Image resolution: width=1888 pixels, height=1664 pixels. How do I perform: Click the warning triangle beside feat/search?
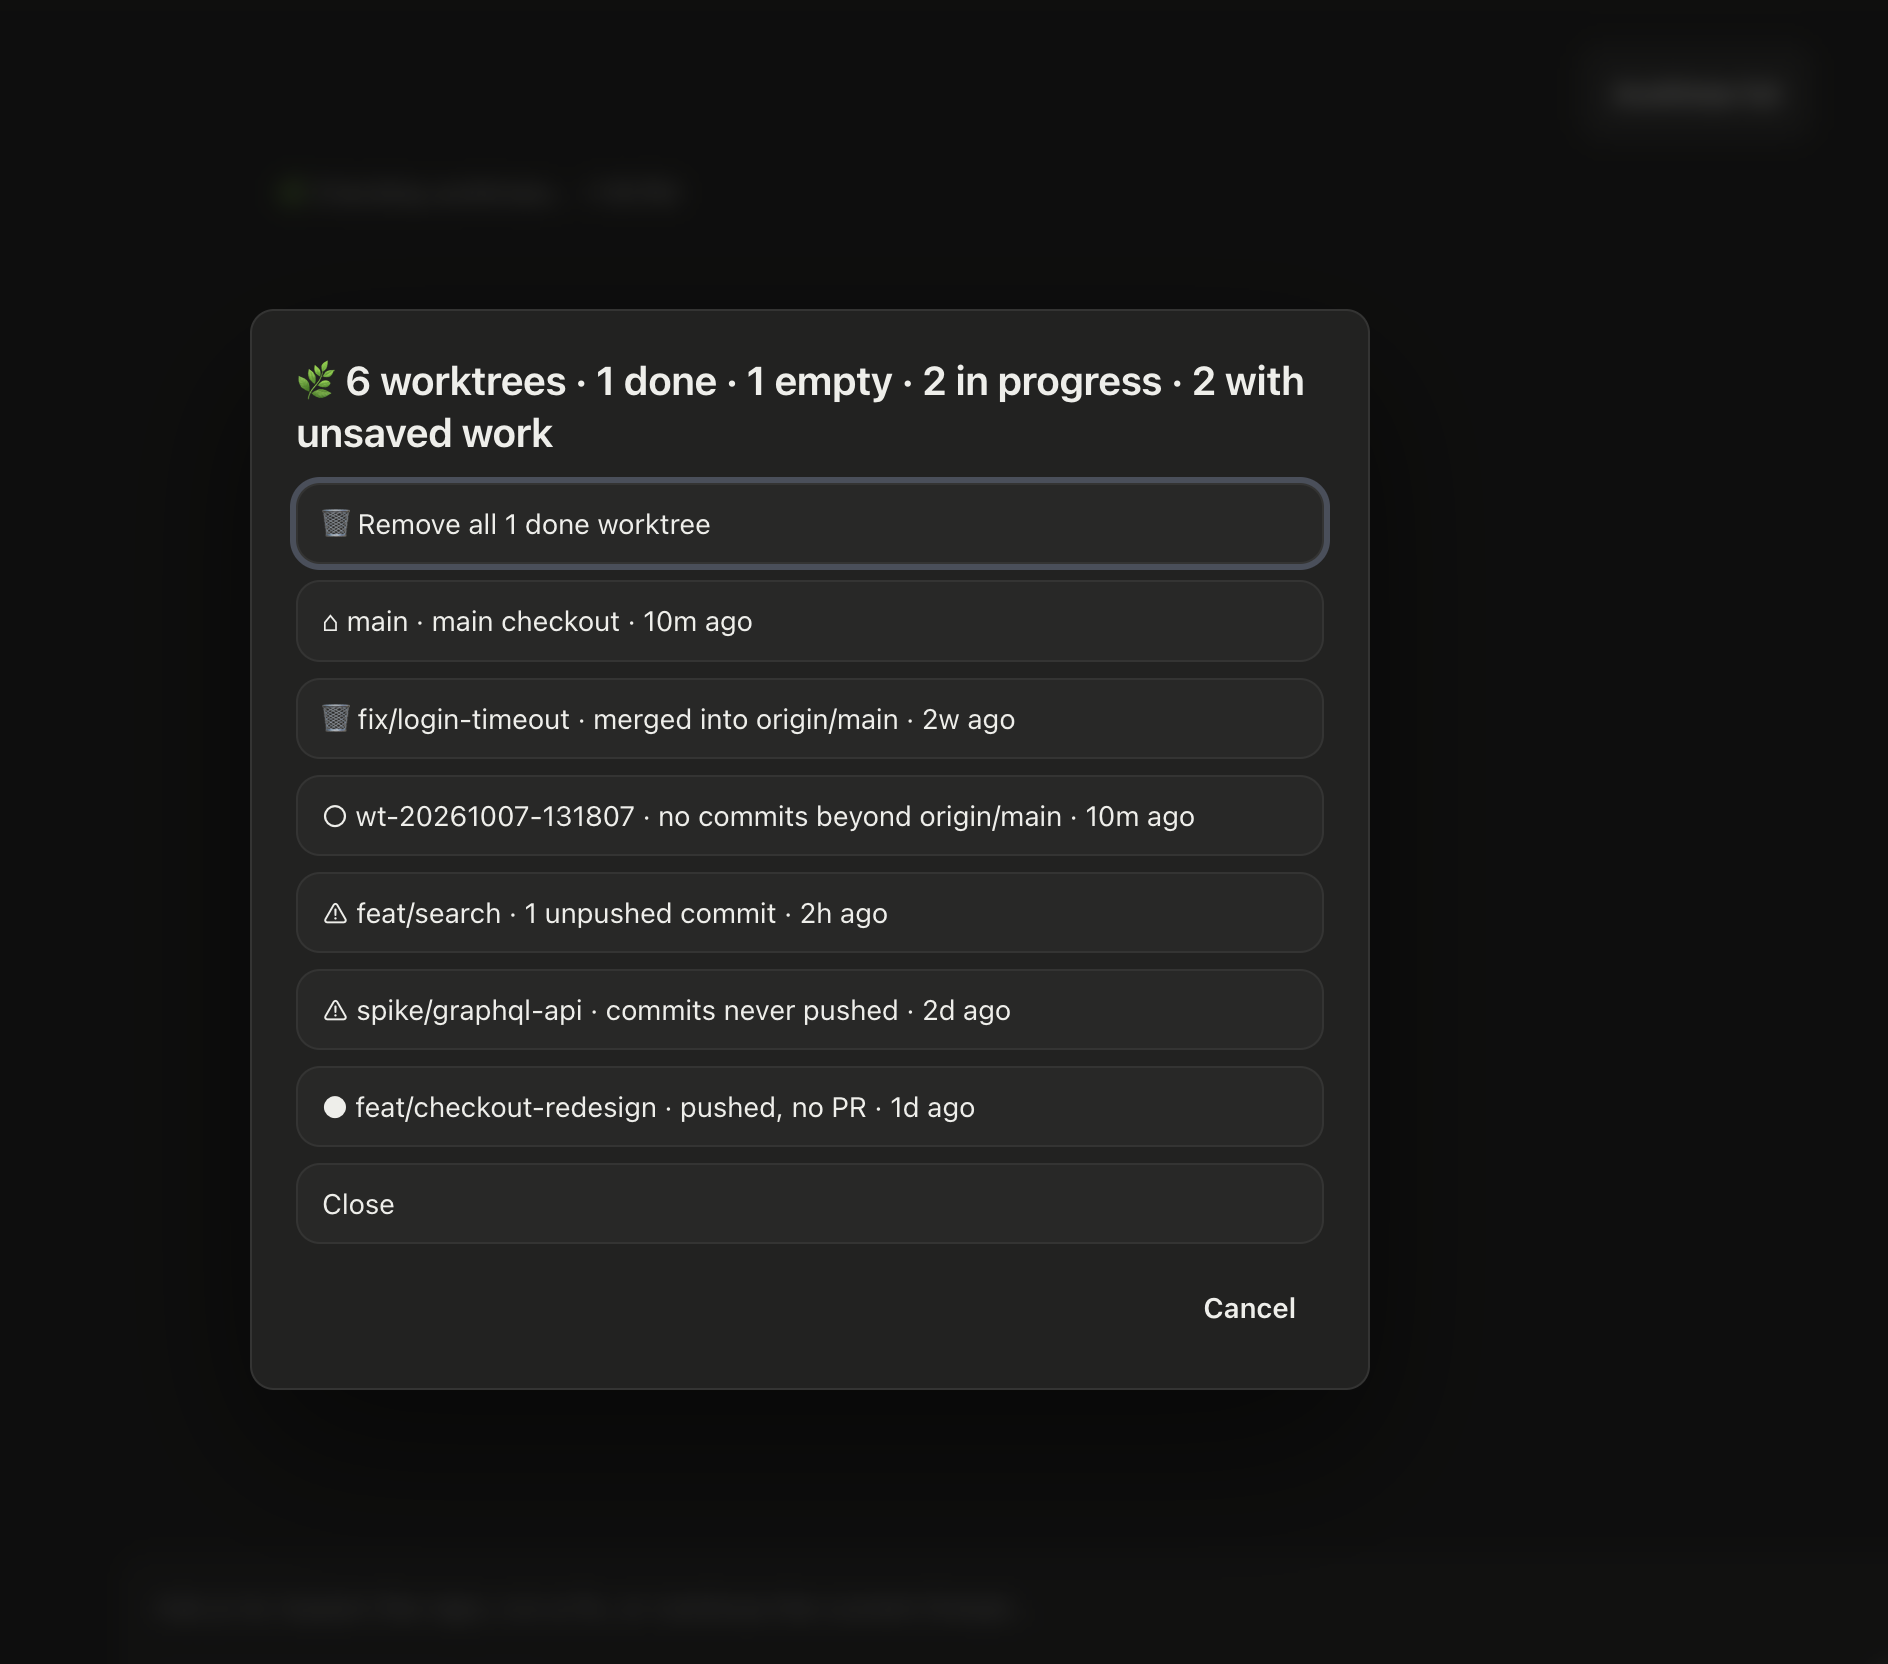[x=335, y=913]
